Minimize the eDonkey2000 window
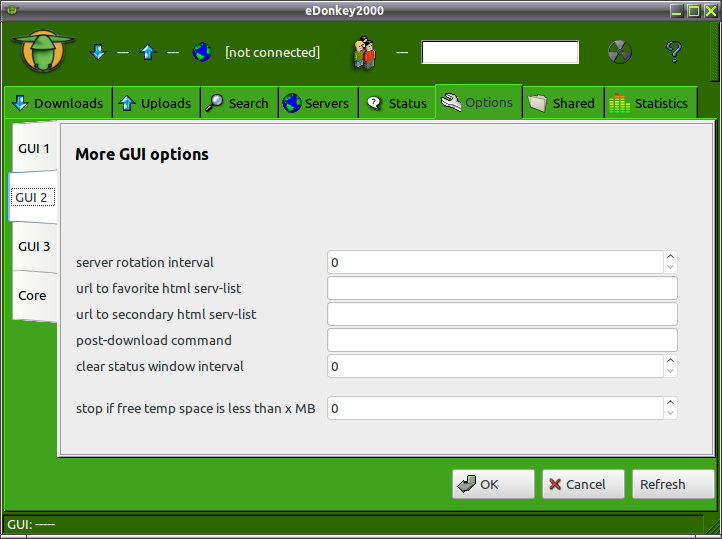This screenshot has height=539, width=722. coord(676,11)
